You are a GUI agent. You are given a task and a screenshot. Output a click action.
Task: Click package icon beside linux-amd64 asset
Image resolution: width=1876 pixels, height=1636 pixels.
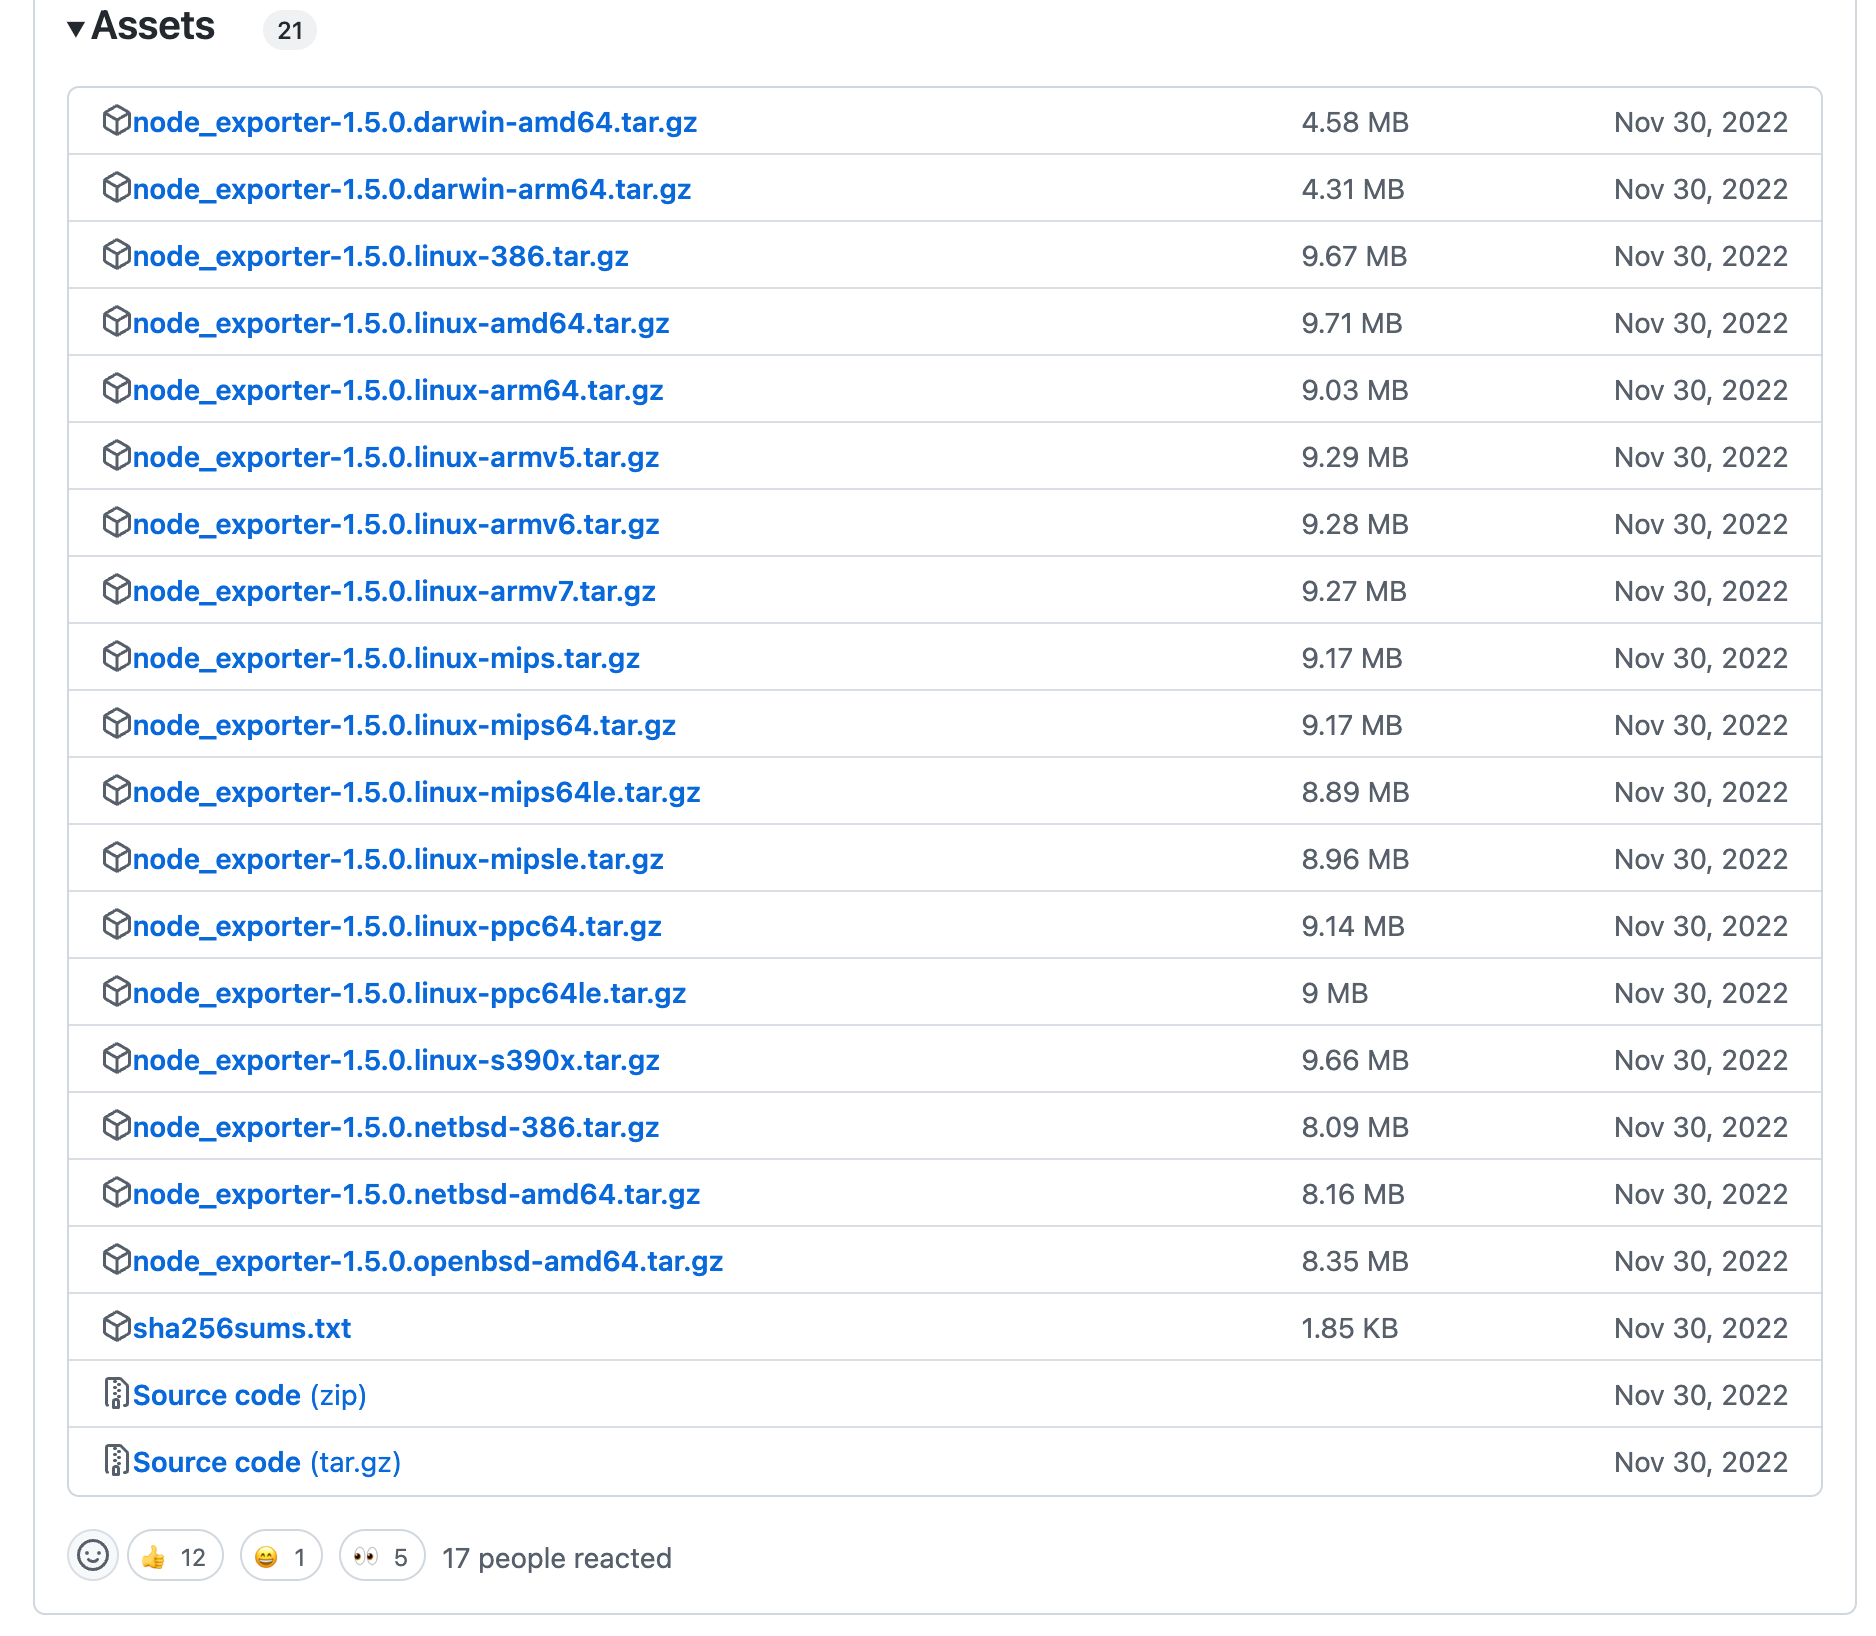(x=117, y=321)
